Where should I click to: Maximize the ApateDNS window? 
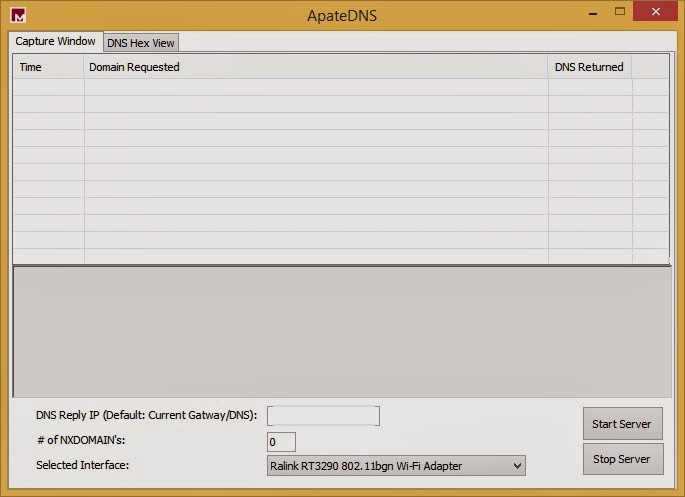[619, 12]
